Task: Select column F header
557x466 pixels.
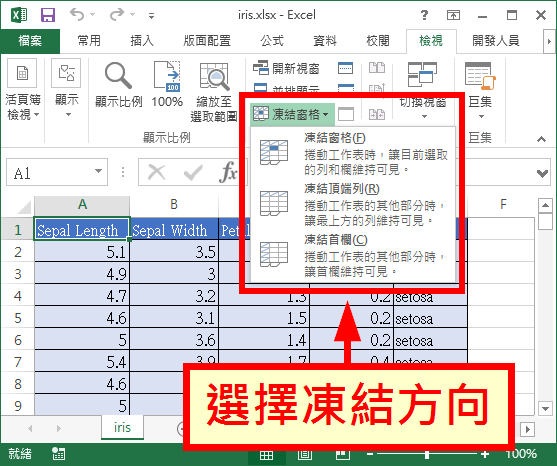Action: pos(503,205)
